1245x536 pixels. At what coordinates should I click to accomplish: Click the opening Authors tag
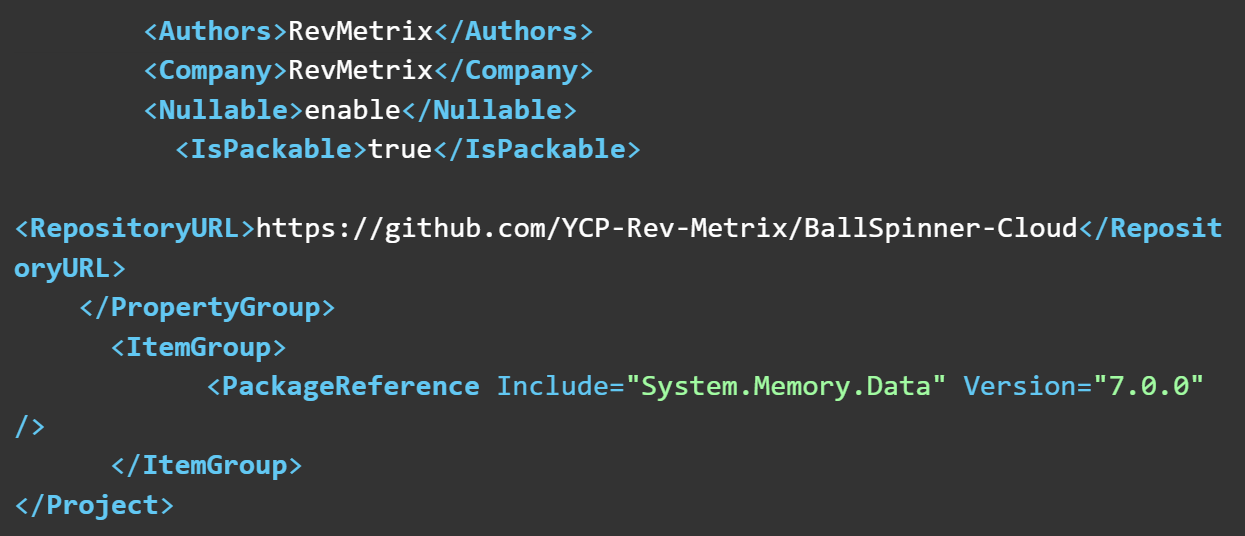tap(215, 31)
